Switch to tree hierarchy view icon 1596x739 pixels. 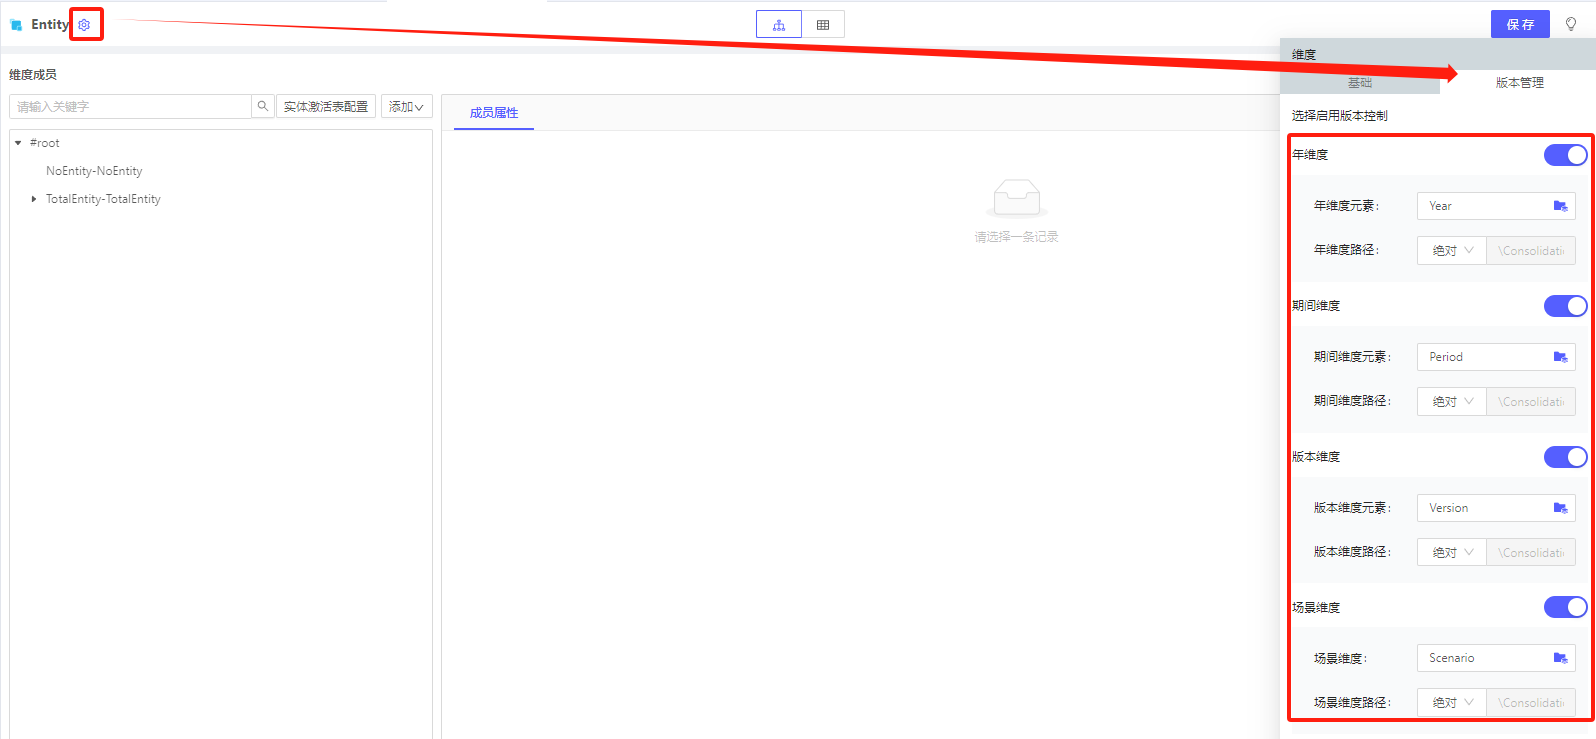click(779, 25)
